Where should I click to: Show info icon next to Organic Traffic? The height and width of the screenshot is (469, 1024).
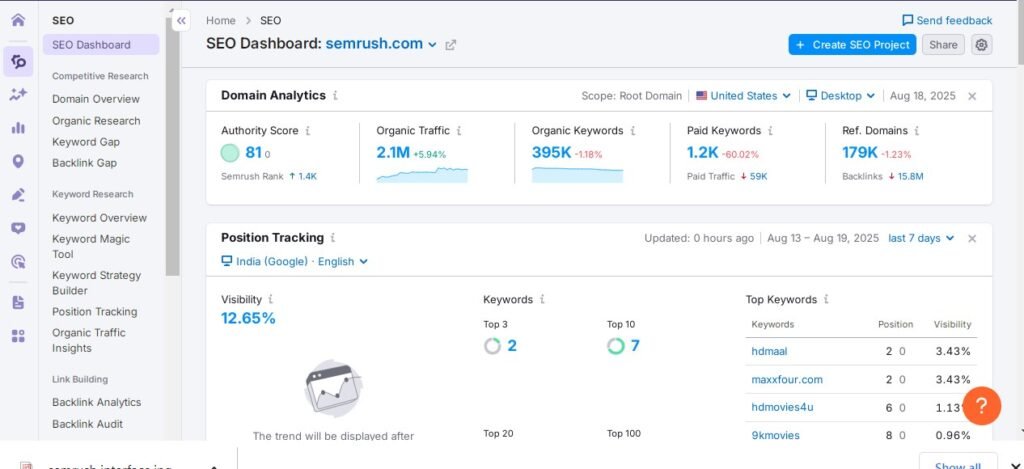pos(459,131)
